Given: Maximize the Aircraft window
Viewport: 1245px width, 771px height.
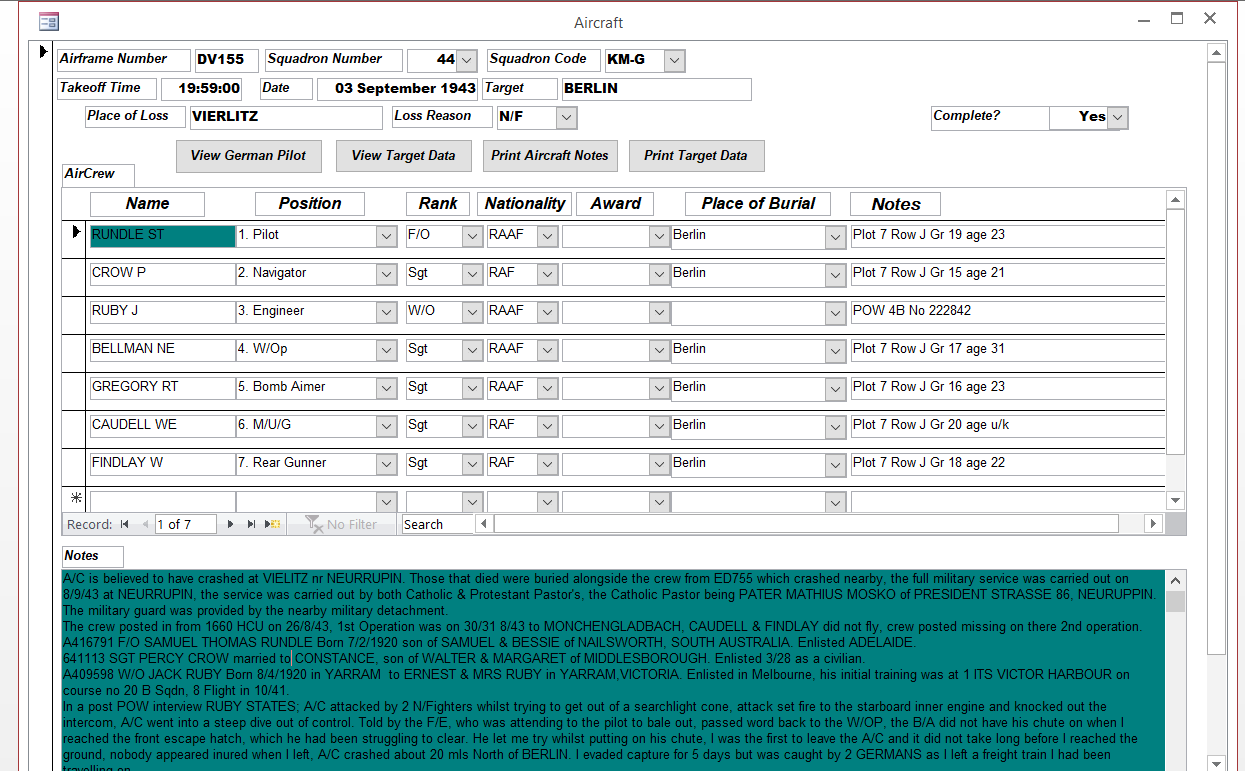Looking at the screenshot, I should pyautogui.click(x=1177, y=18).
